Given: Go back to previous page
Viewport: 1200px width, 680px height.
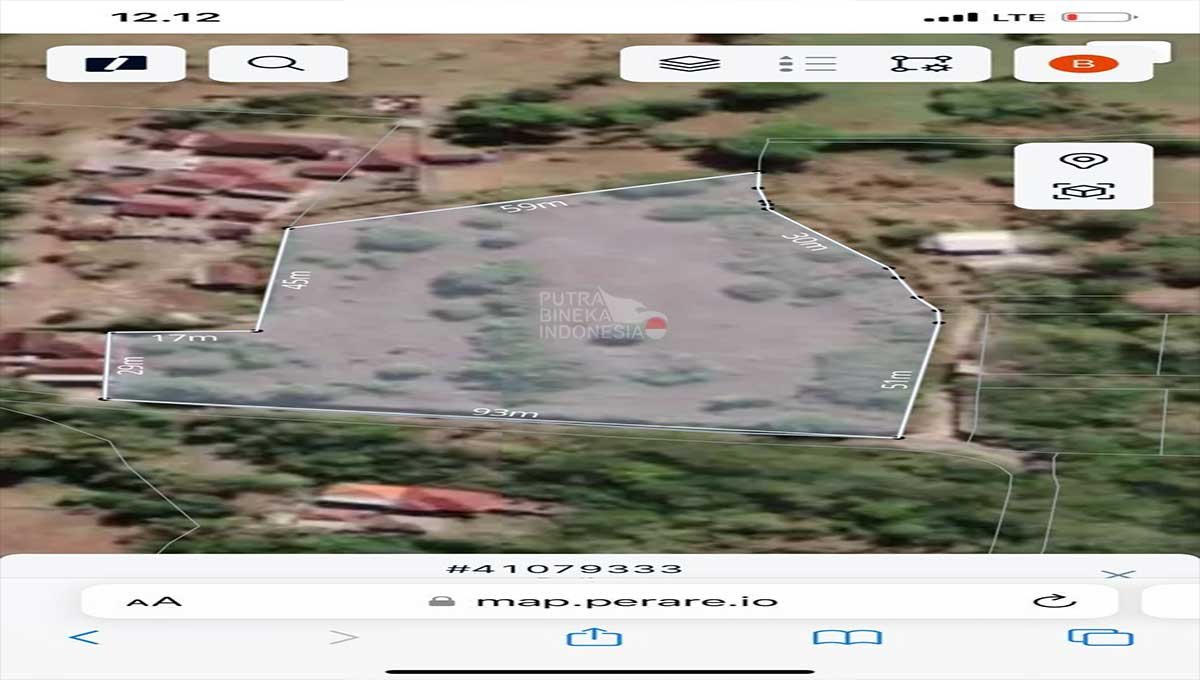Looking at the screenshot, I should [85, 637].
